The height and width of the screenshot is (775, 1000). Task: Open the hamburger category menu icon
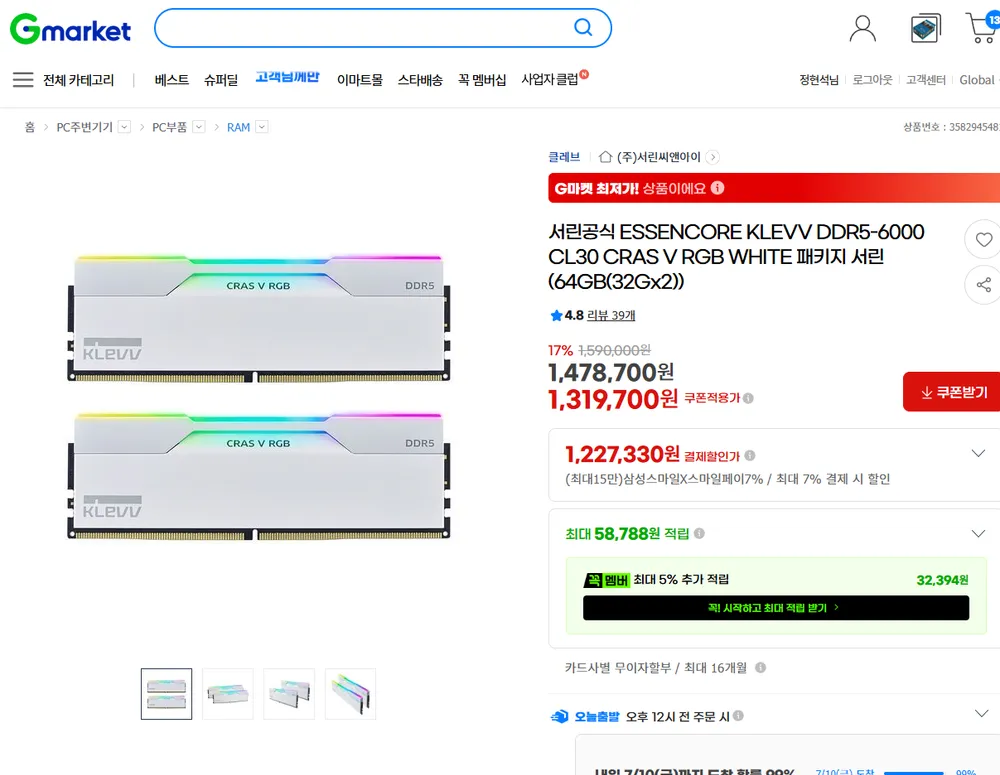coord(23,80)
